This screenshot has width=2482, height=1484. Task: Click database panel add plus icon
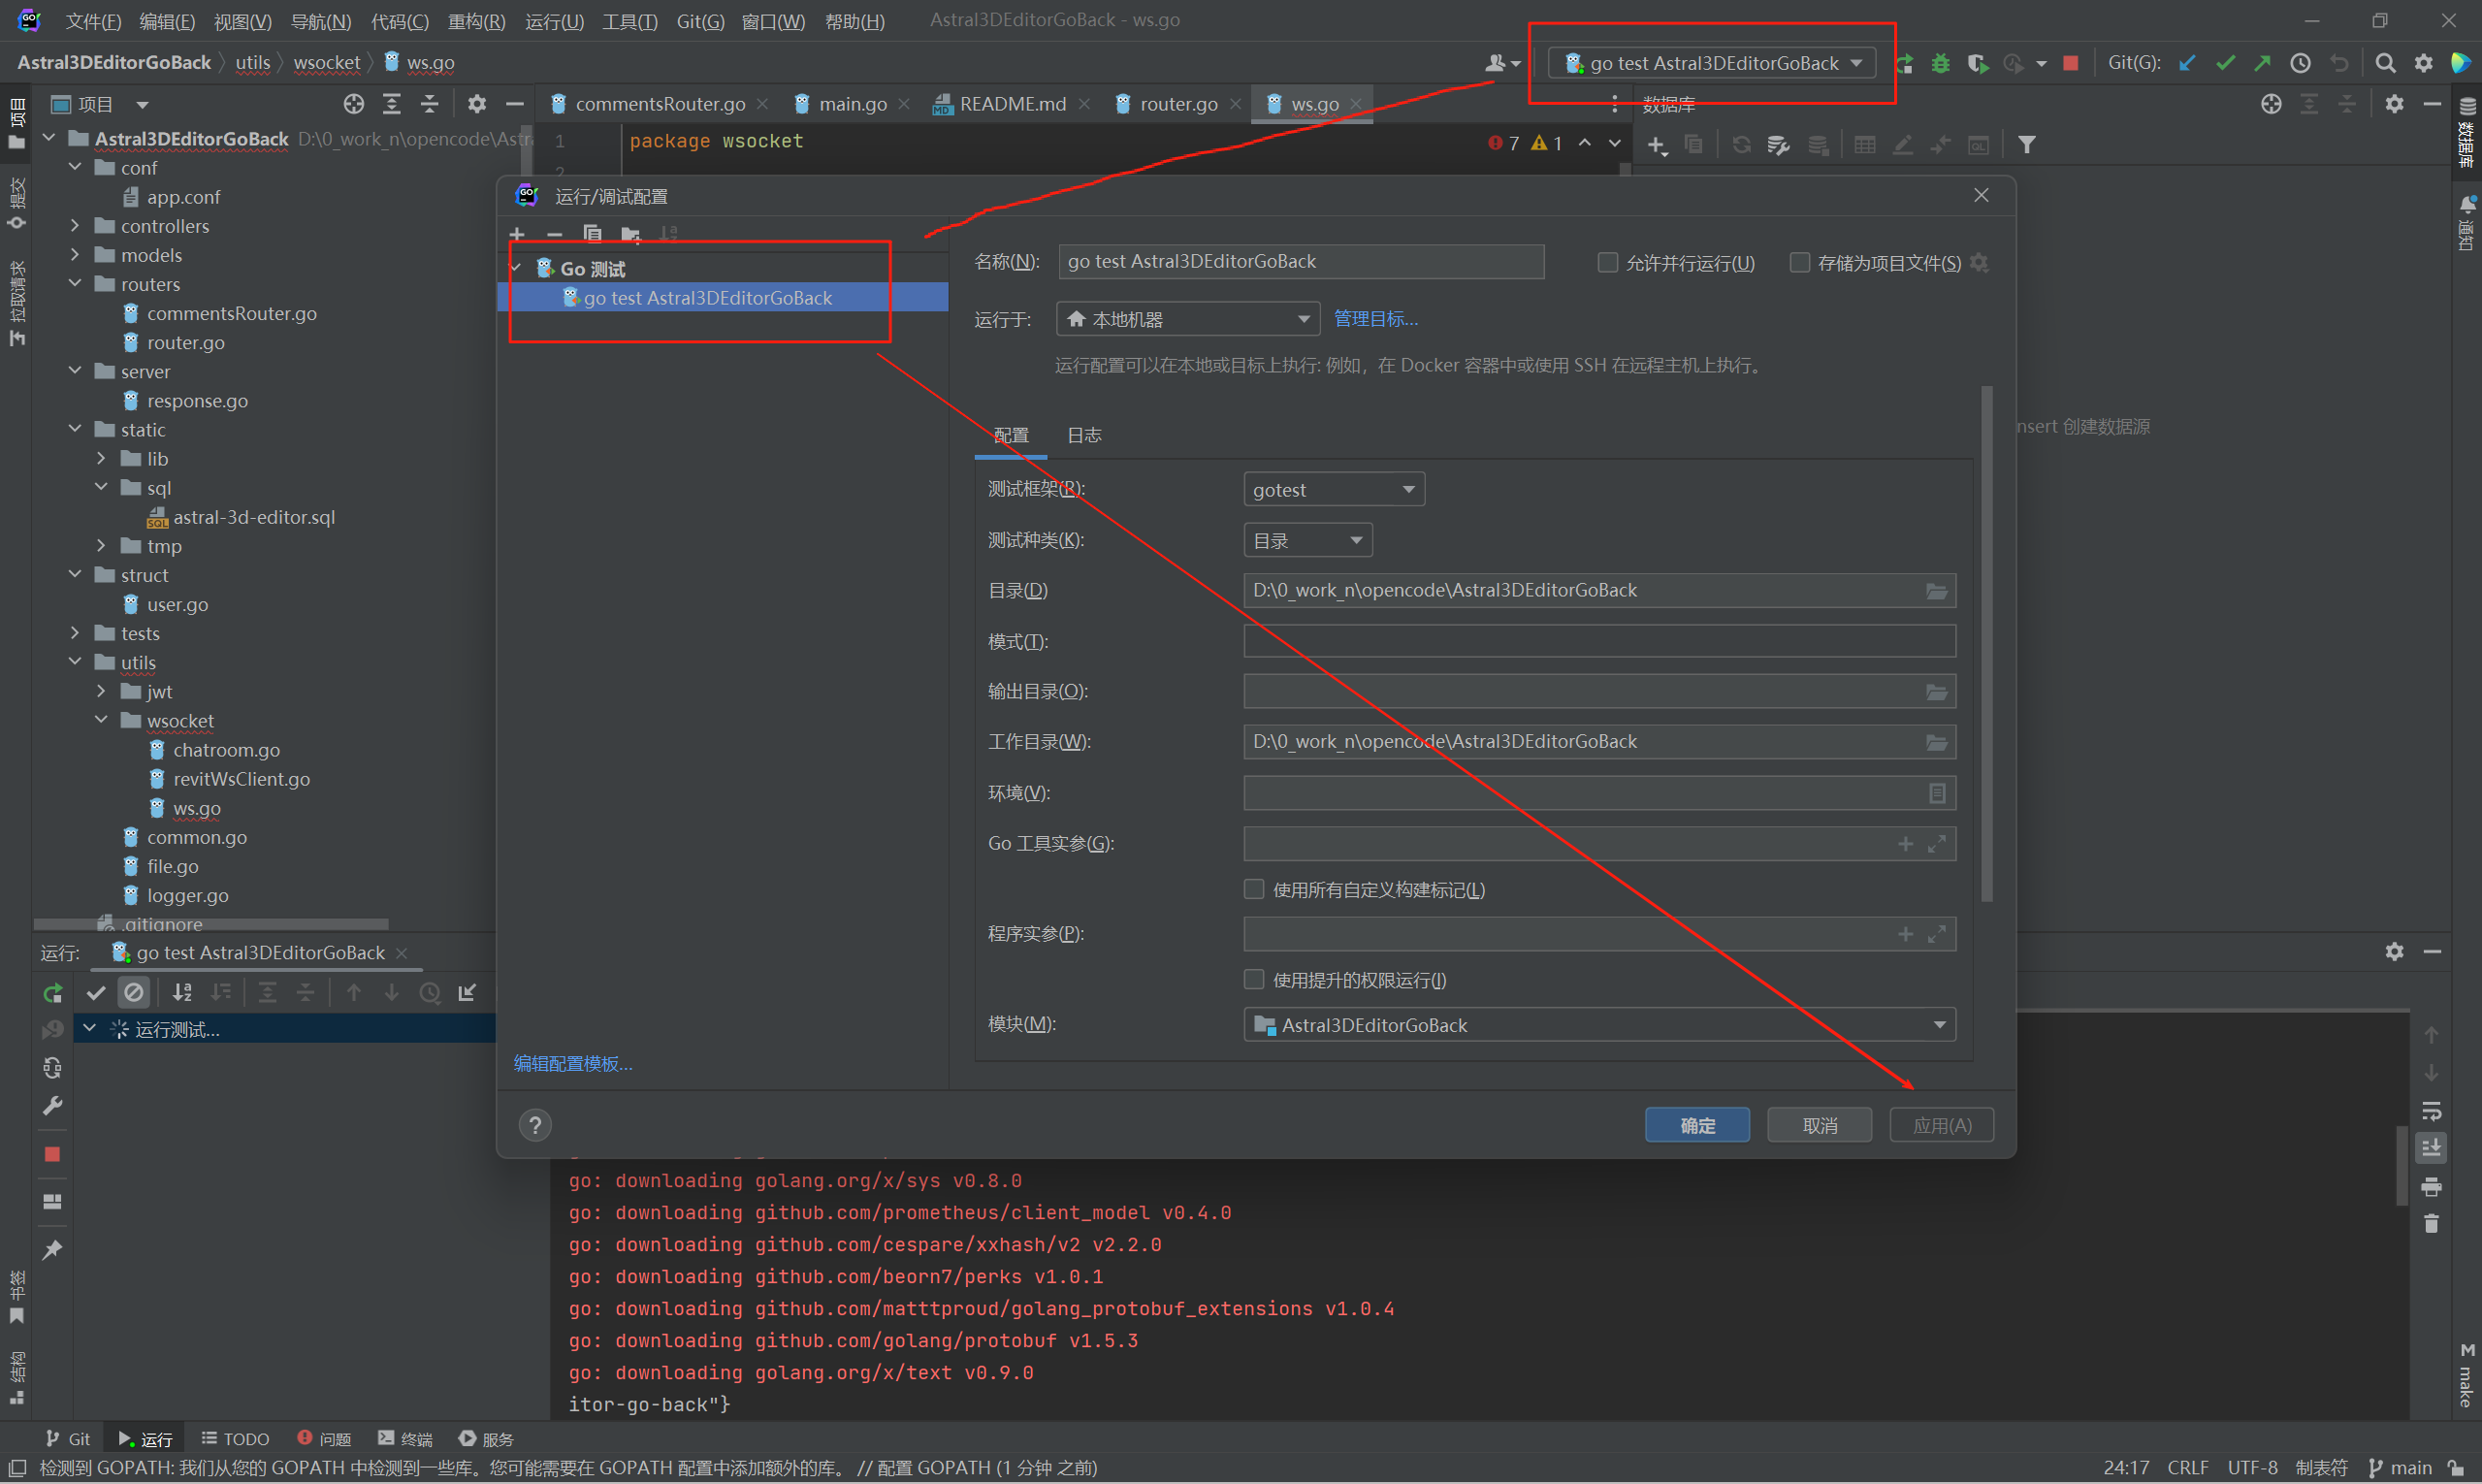coord(1657,145)
